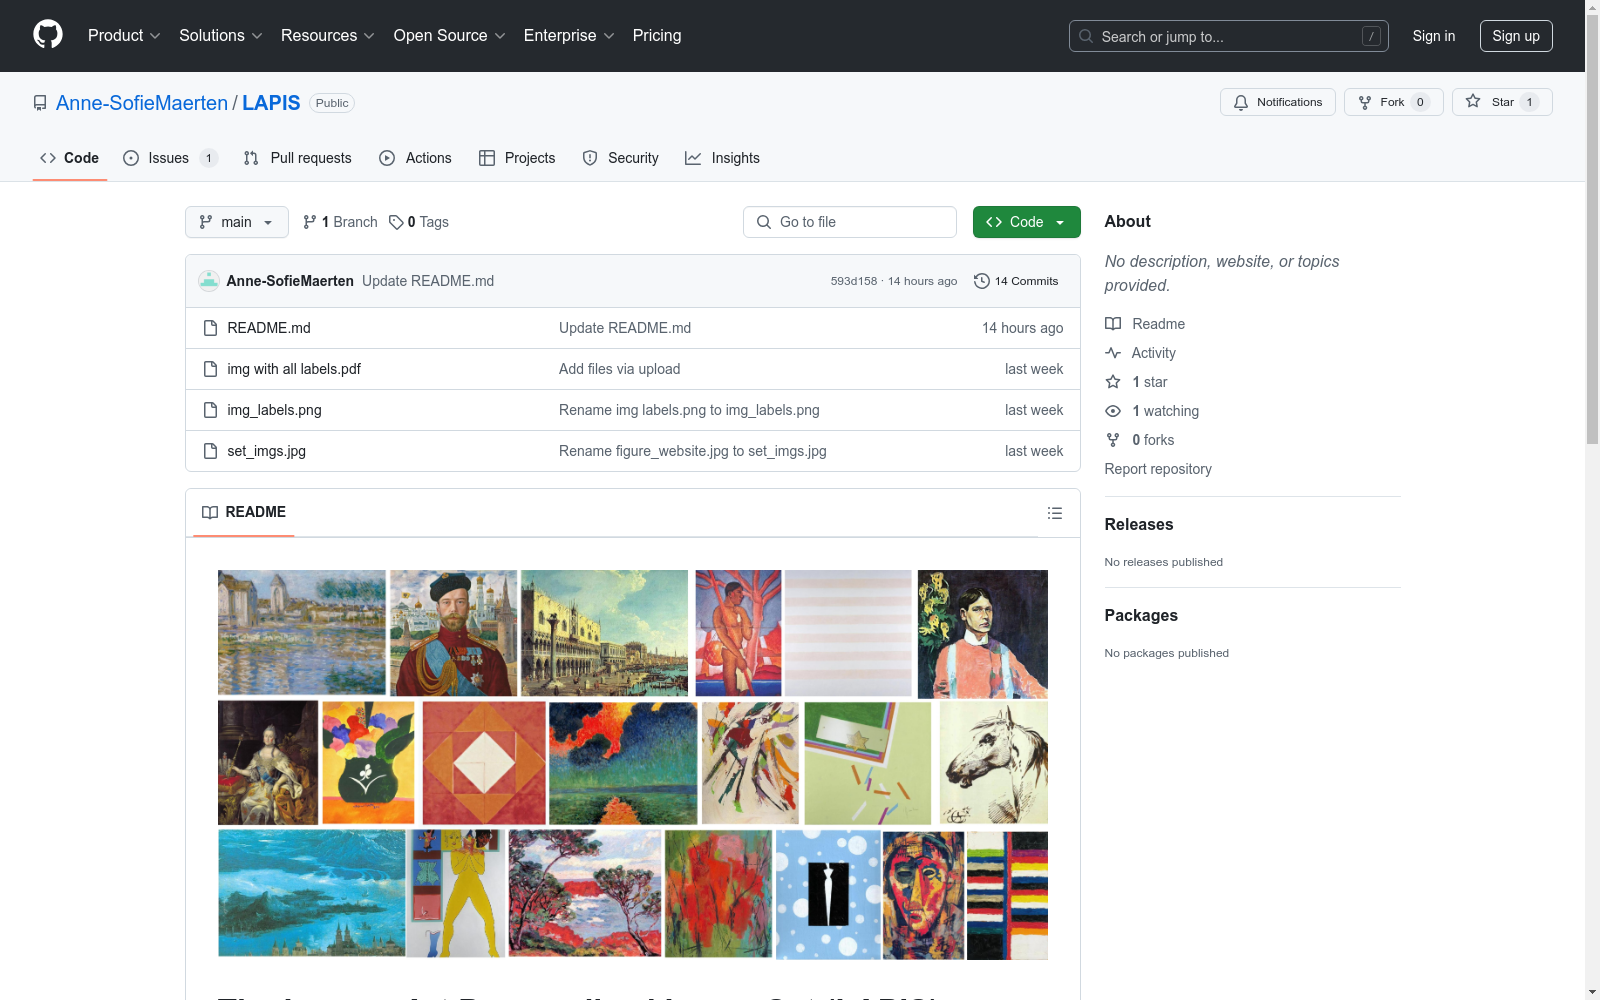
Task: Click the star icon in About sidebar
Action: click(1113, 382)
